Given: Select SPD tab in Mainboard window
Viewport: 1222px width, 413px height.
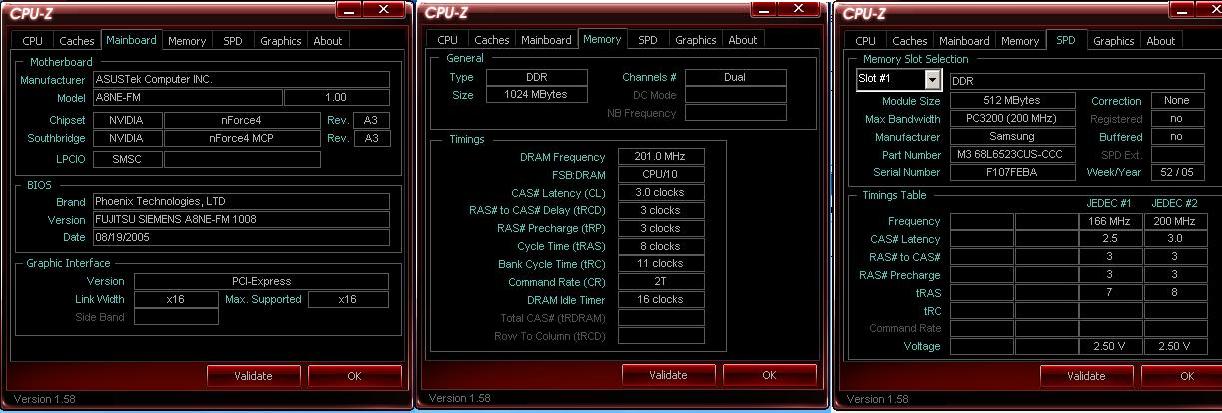Looking at the screenshot, I should coord(233,41).
